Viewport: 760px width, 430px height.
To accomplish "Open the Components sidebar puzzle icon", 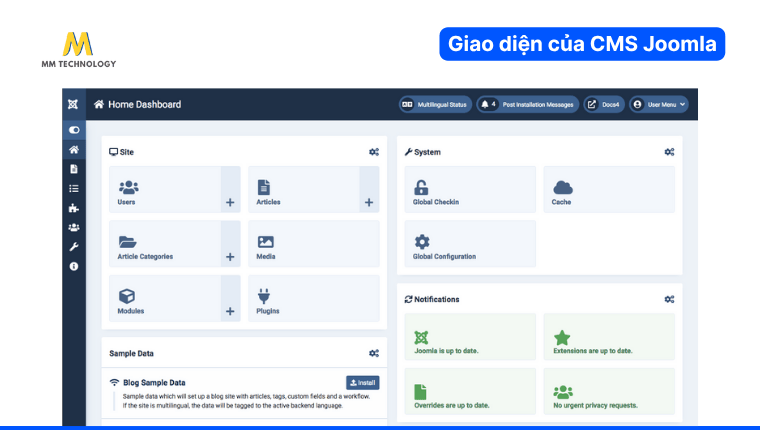I will (74, 208).
